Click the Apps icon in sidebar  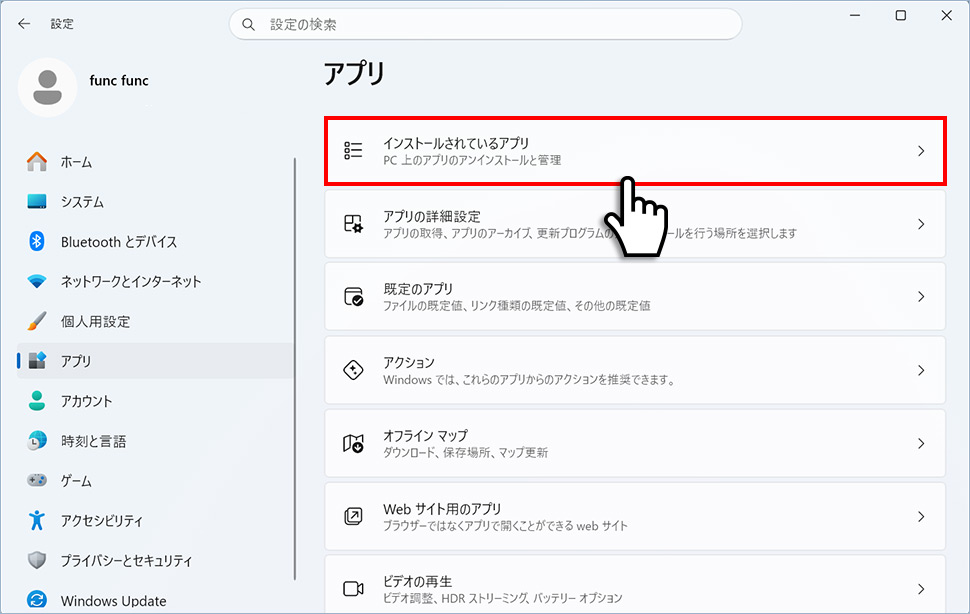click(x=37, y=360)
